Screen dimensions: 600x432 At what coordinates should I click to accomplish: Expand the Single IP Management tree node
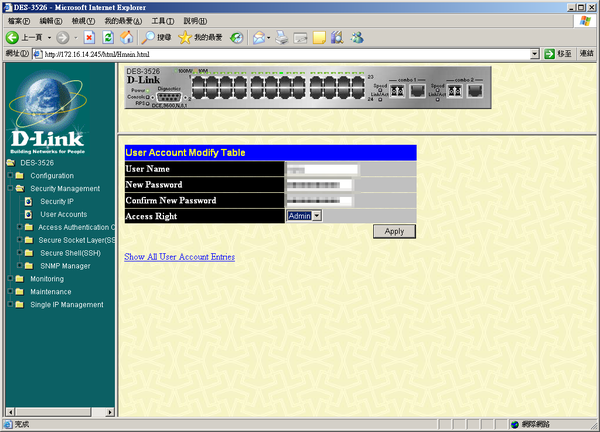pos(10,304)
